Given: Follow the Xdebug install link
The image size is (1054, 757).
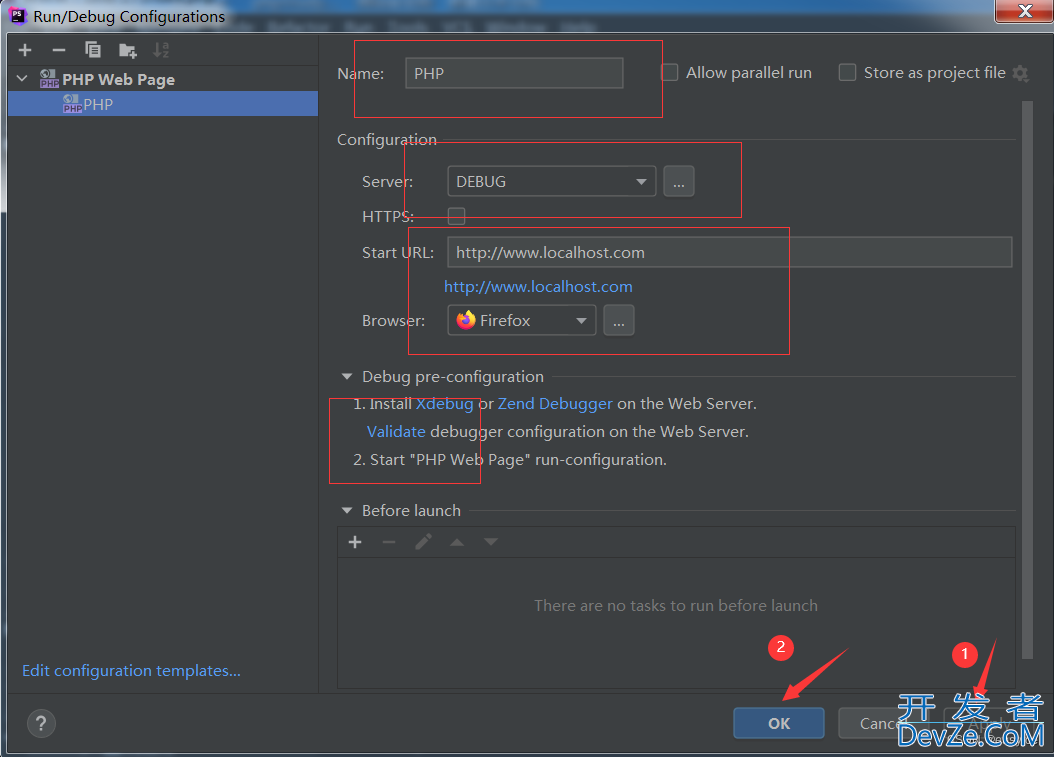Looking at the screenshot, I should click(444, 403).
